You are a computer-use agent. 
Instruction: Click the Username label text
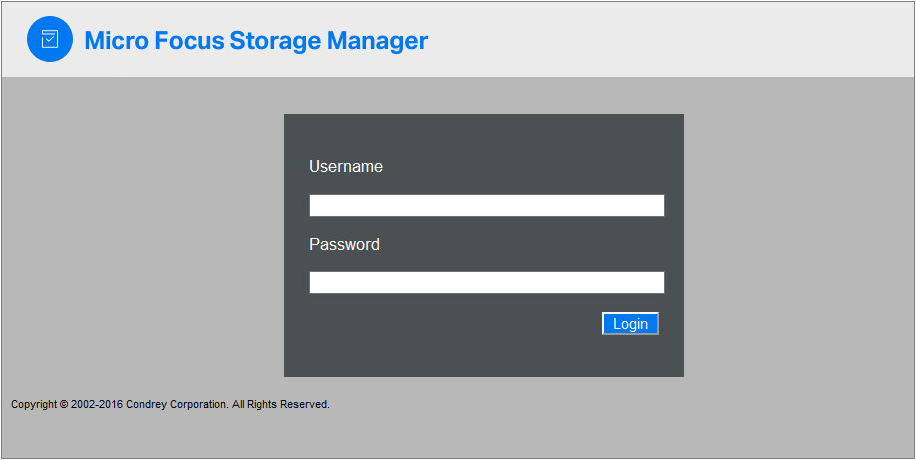(346, 167)
